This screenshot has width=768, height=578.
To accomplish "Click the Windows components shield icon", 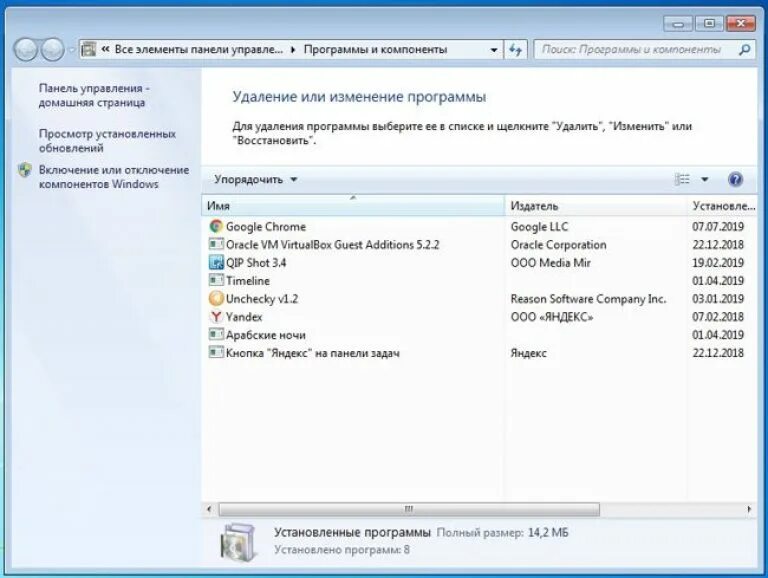I will coord(24,170).
